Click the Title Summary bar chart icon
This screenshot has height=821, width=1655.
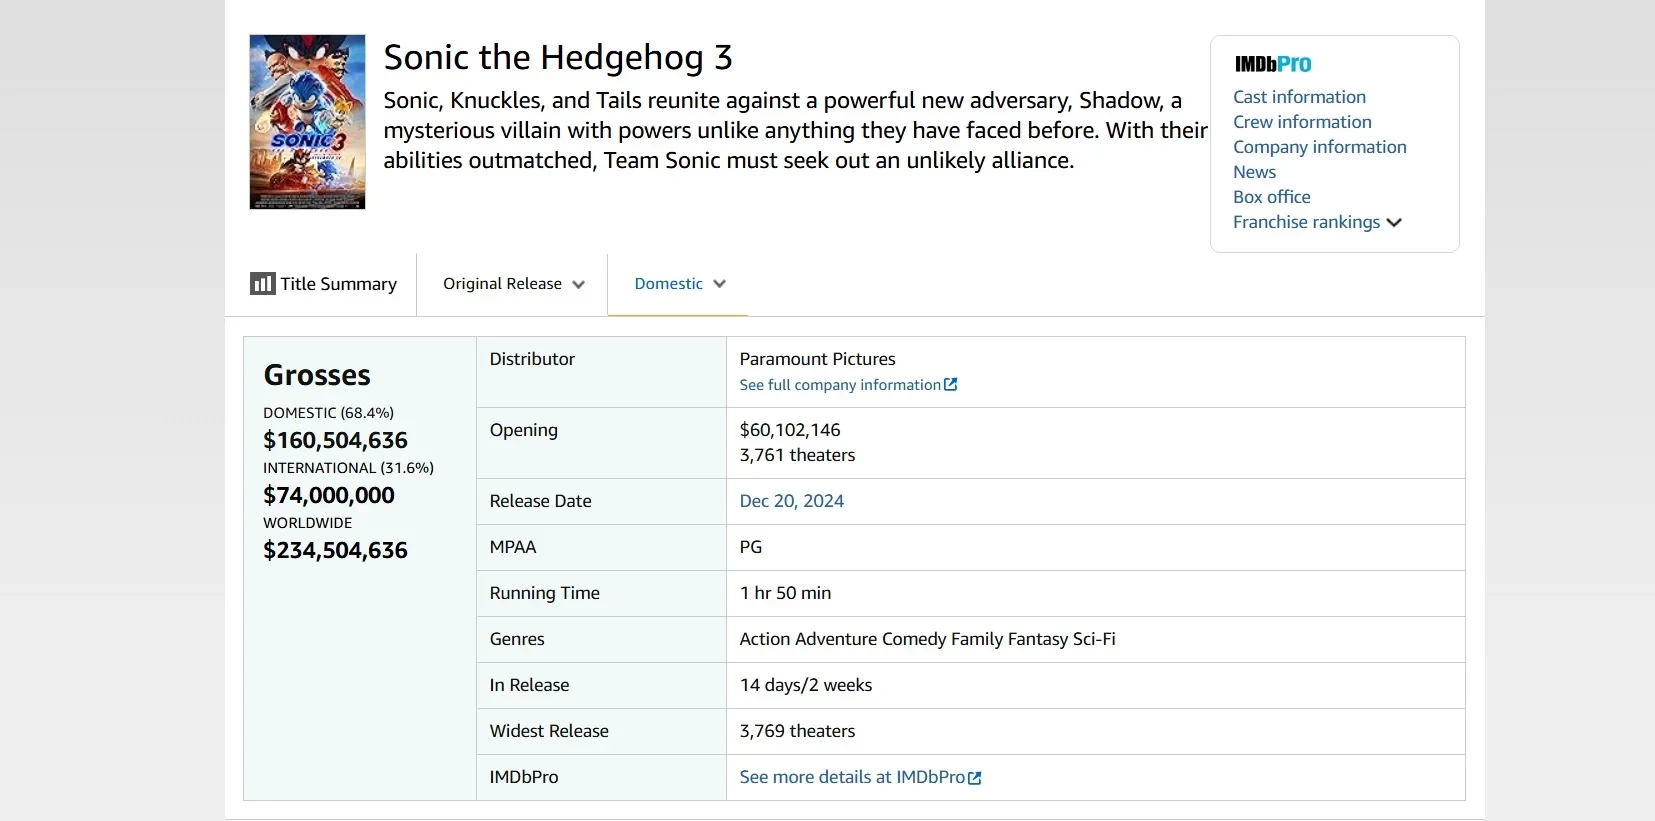[x=262, y=284]
